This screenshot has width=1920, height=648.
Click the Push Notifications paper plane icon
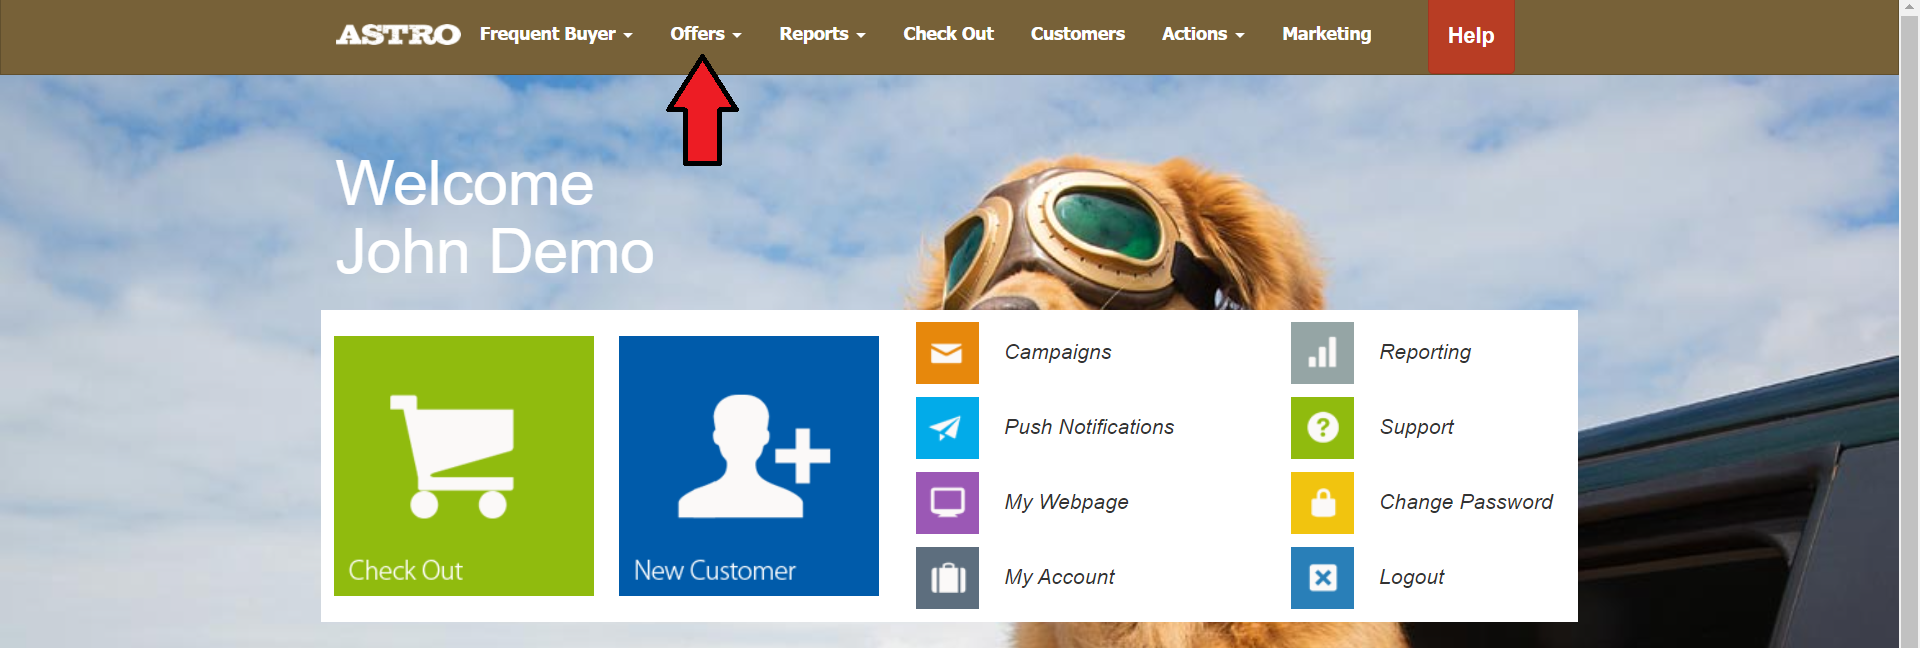coord(947,428)
